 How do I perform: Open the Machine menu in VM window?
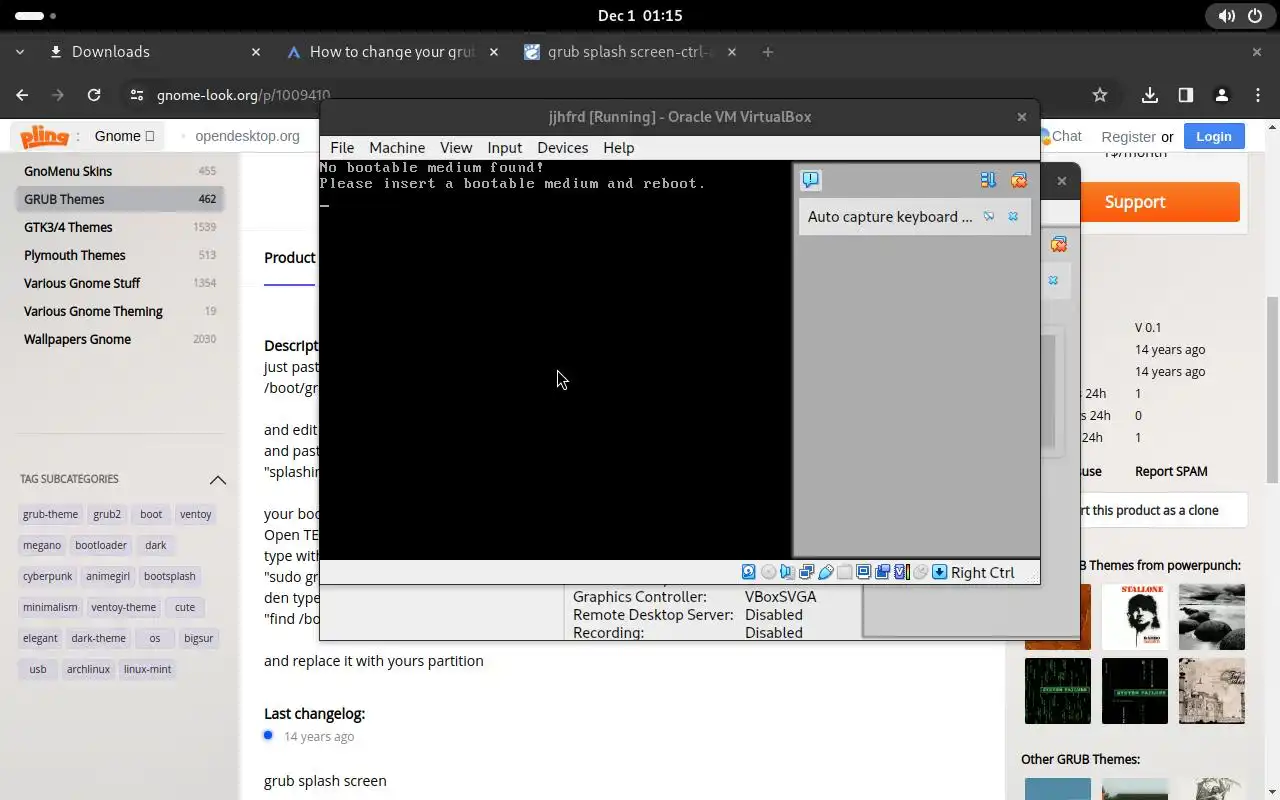(x=397, y=147)
